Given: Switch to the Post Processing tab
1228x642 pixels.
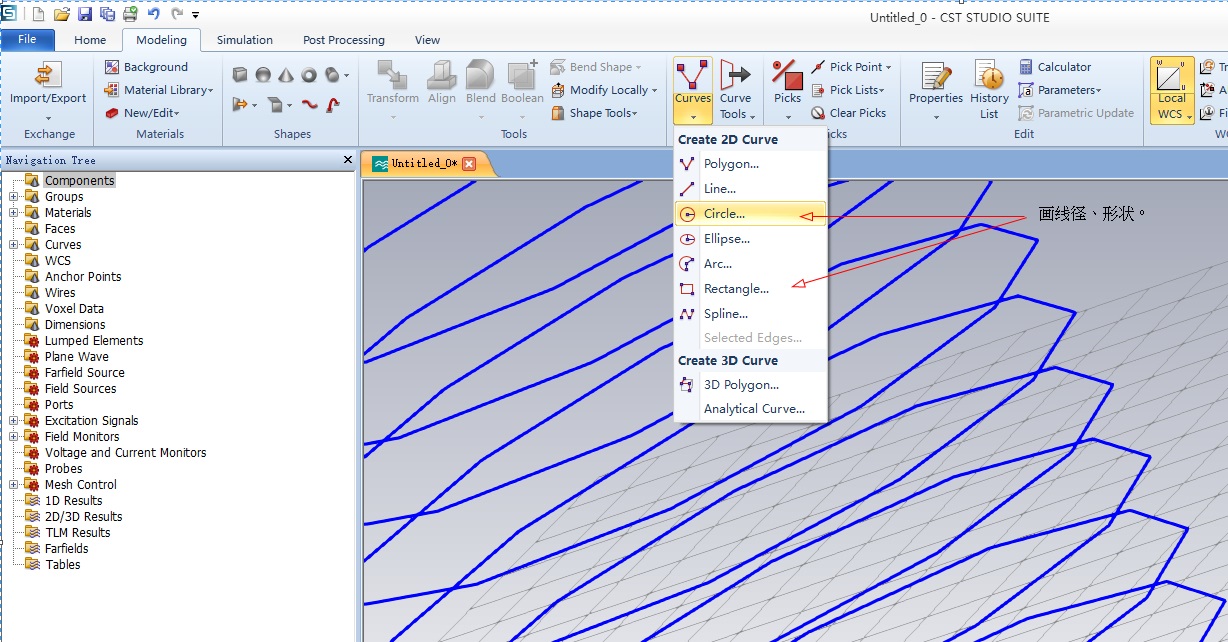Looking at the screenshot, I should tap(344, 40).
